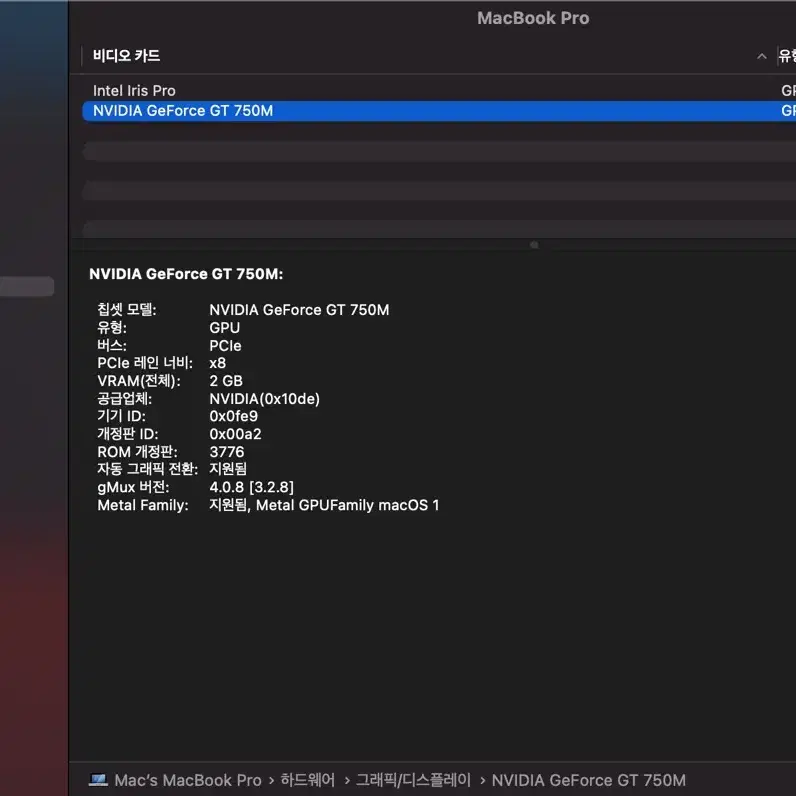The image size is (796, 796).
Task: Click the 칩셋 모델: label
Action: point(127,309)
